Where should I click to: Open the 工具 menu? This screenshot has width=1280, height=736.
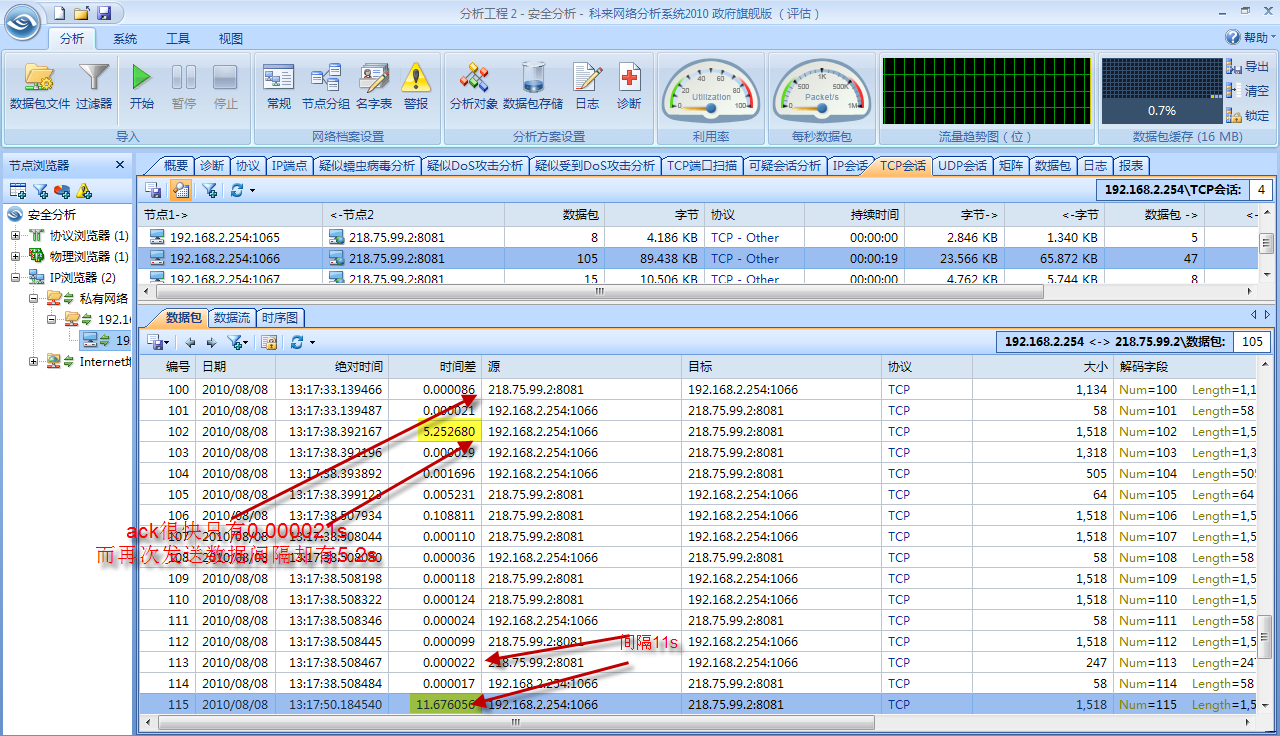point(178,38)
